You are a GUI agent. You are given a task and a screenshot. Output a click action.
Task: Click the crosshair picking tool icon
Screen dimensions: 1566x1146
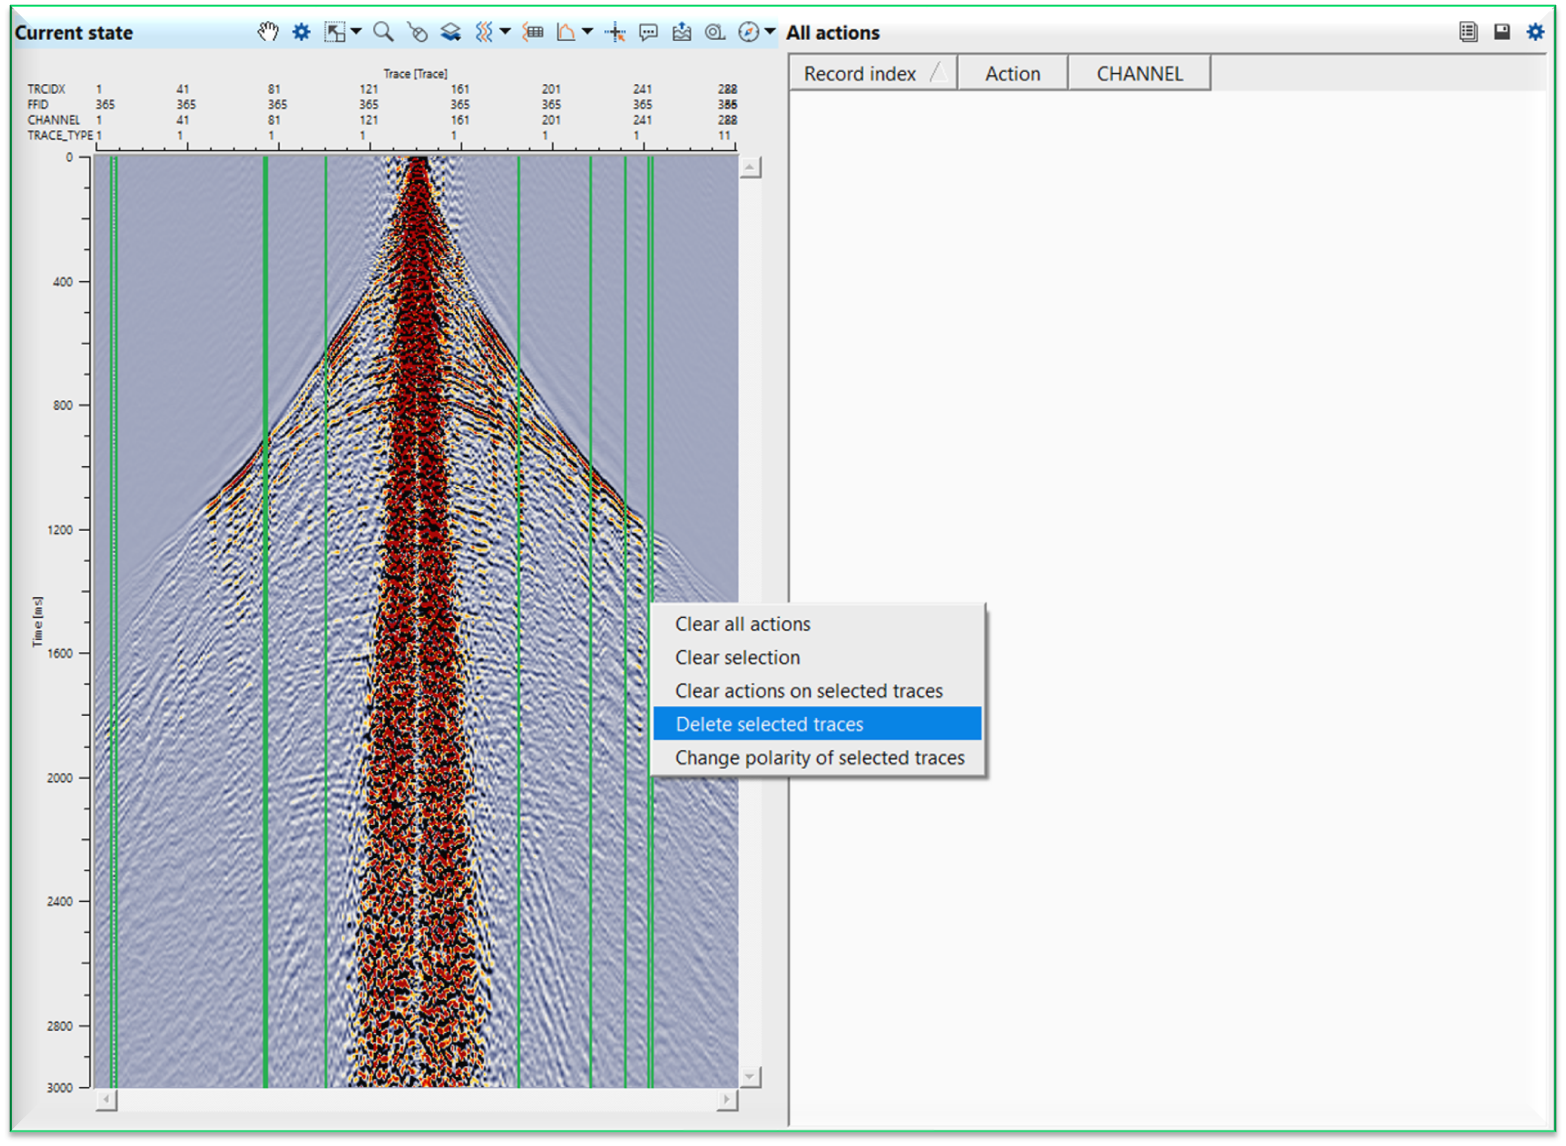click(x=614, y=31)
